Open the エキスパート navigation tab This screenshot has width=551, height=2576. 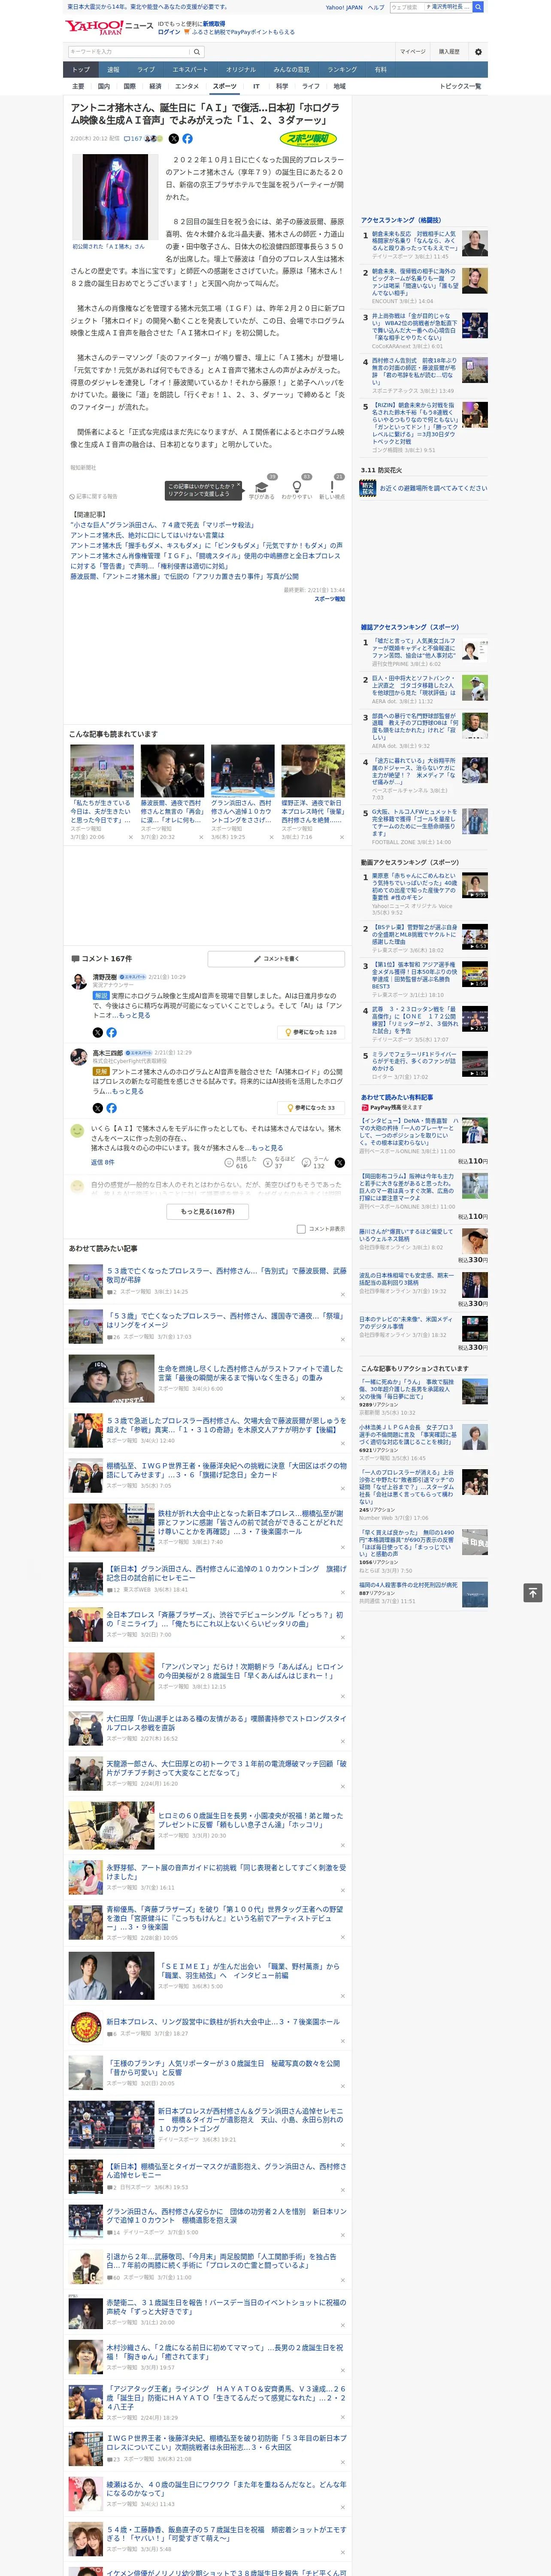pos(190,70)
